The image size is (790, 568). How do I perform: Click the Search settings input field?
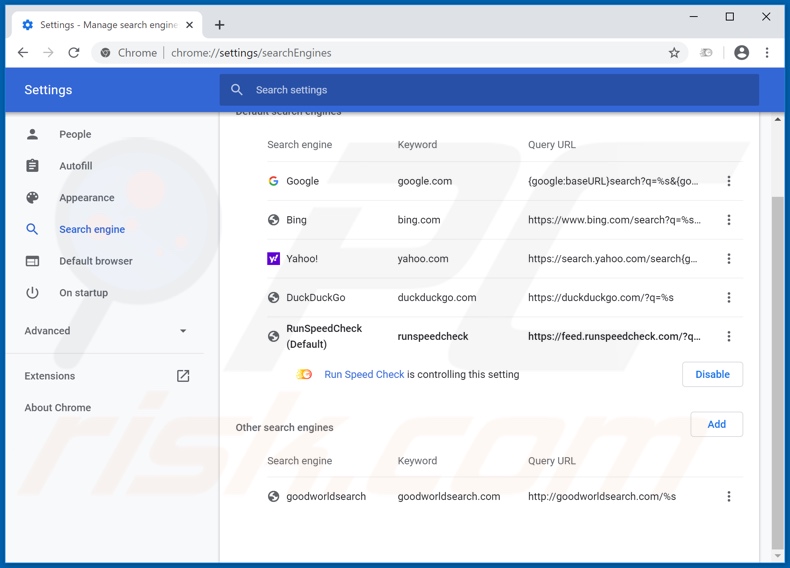coord(490,90)
